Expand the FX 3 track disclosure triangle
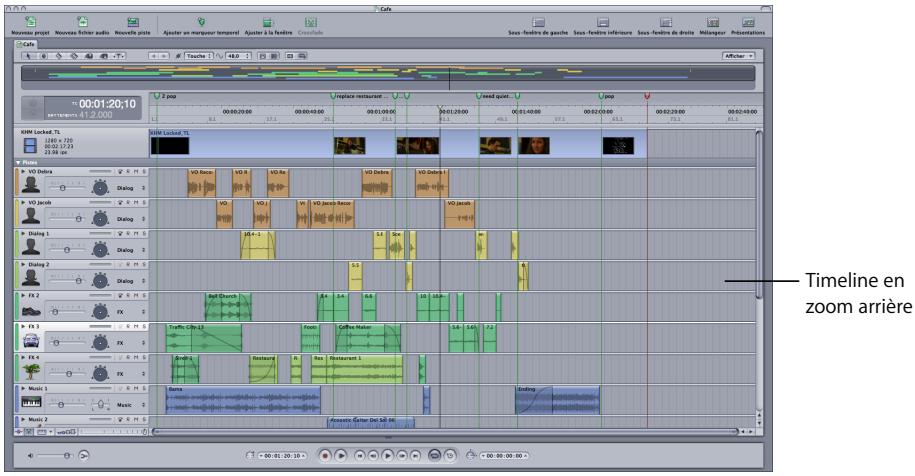Image resolution: width=915 pixels, height=476 pixels. tap(23, 326)
